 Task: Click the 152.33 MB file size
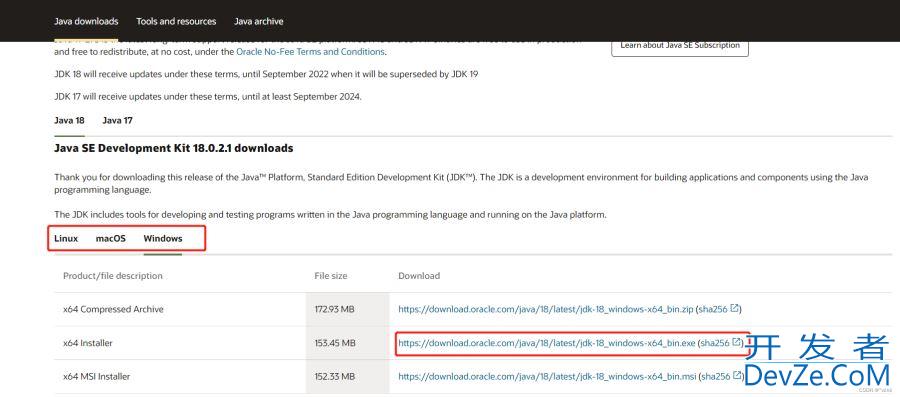335,377
